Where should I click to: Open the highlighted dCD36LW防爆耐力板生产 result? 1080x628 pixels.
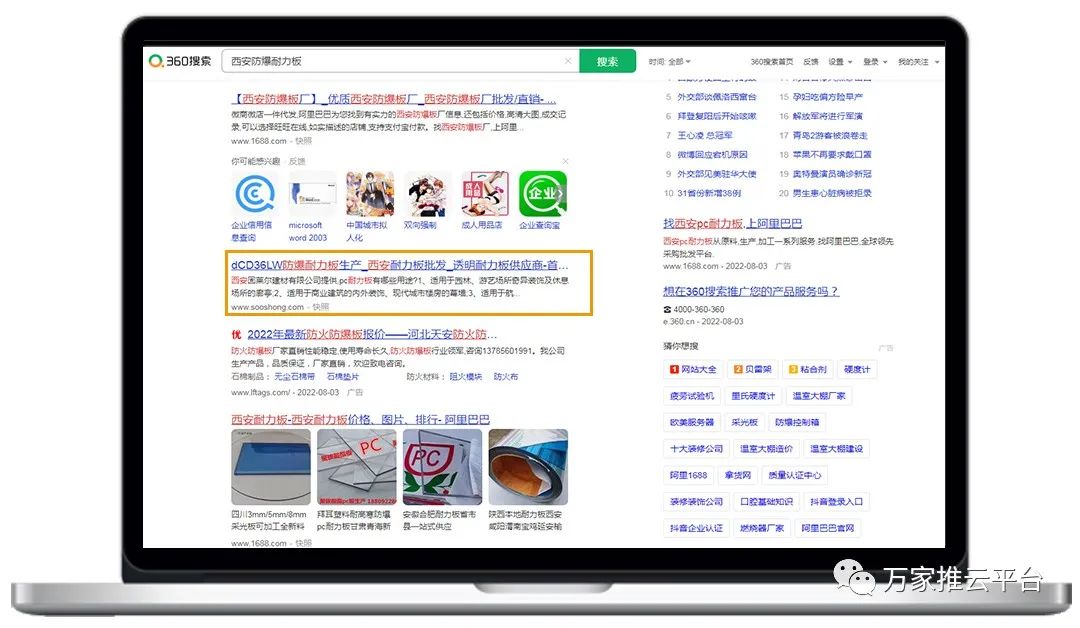click(399, 266)
